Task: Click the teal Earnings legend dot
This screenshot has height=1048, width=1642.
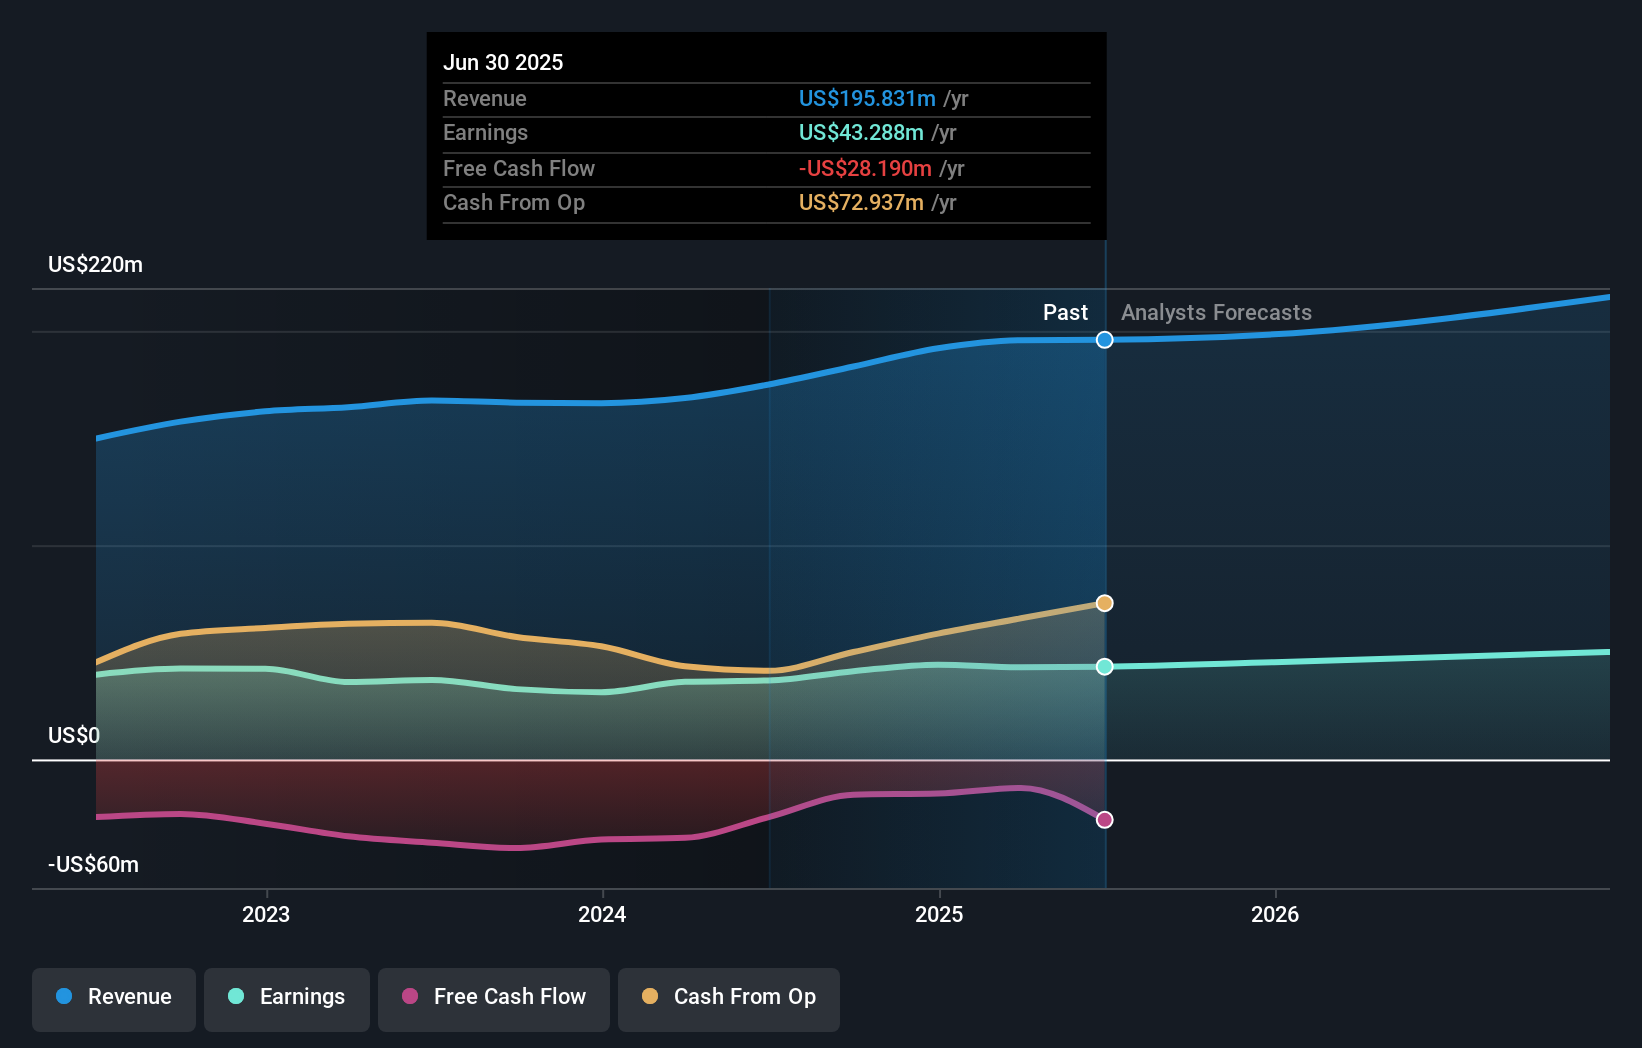Action: (x=234, y=997)
